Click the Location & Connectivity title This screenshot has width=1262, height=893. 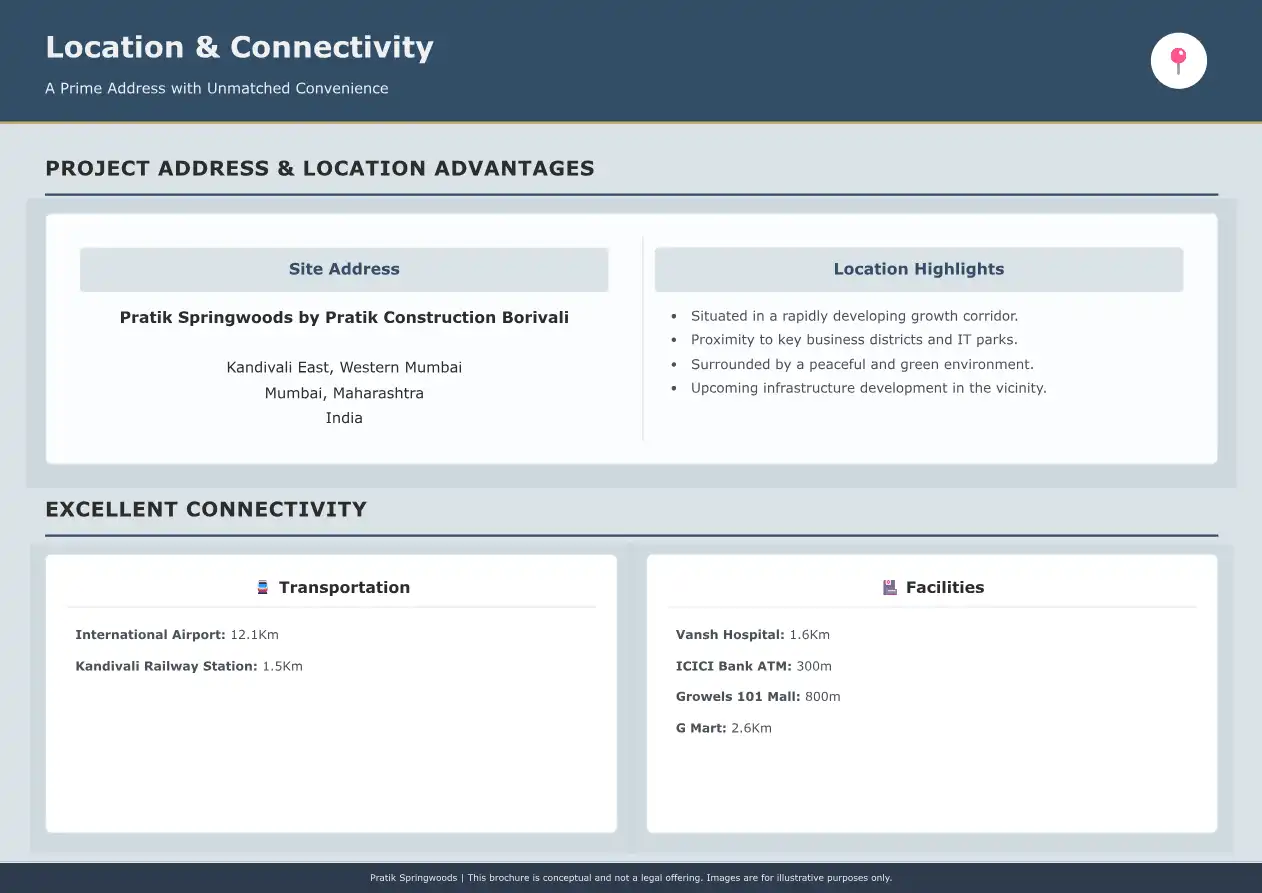click(x=239, y=47)
